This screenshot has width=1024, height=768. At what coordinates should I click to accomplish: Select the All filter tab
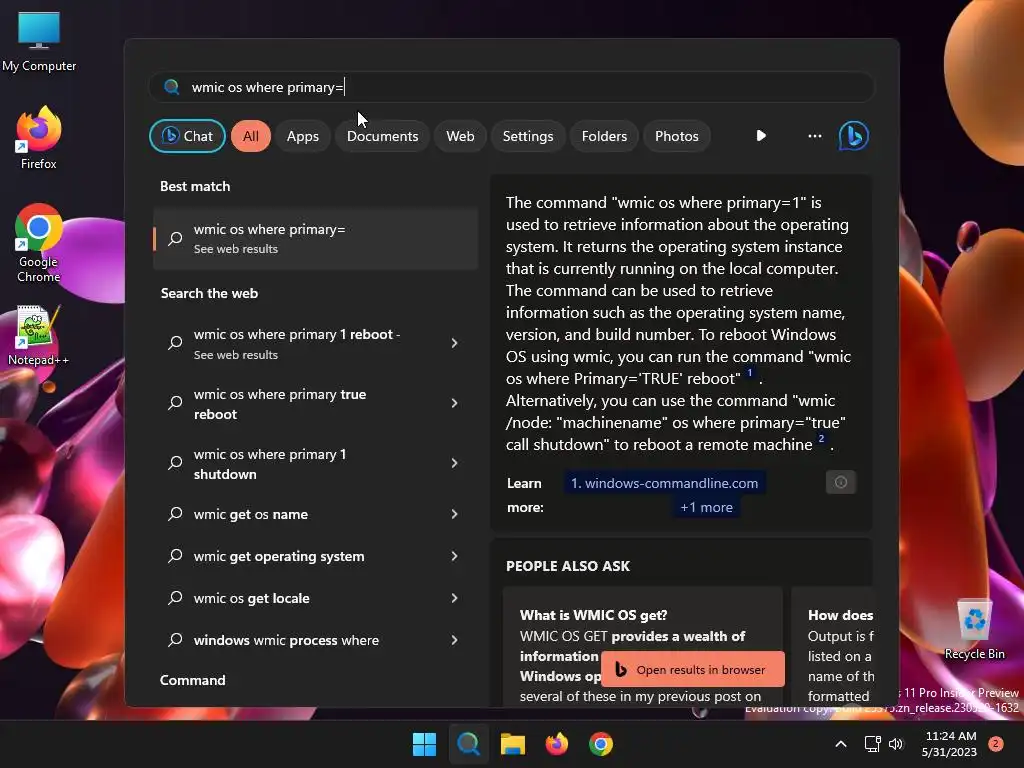click(251, 136)
